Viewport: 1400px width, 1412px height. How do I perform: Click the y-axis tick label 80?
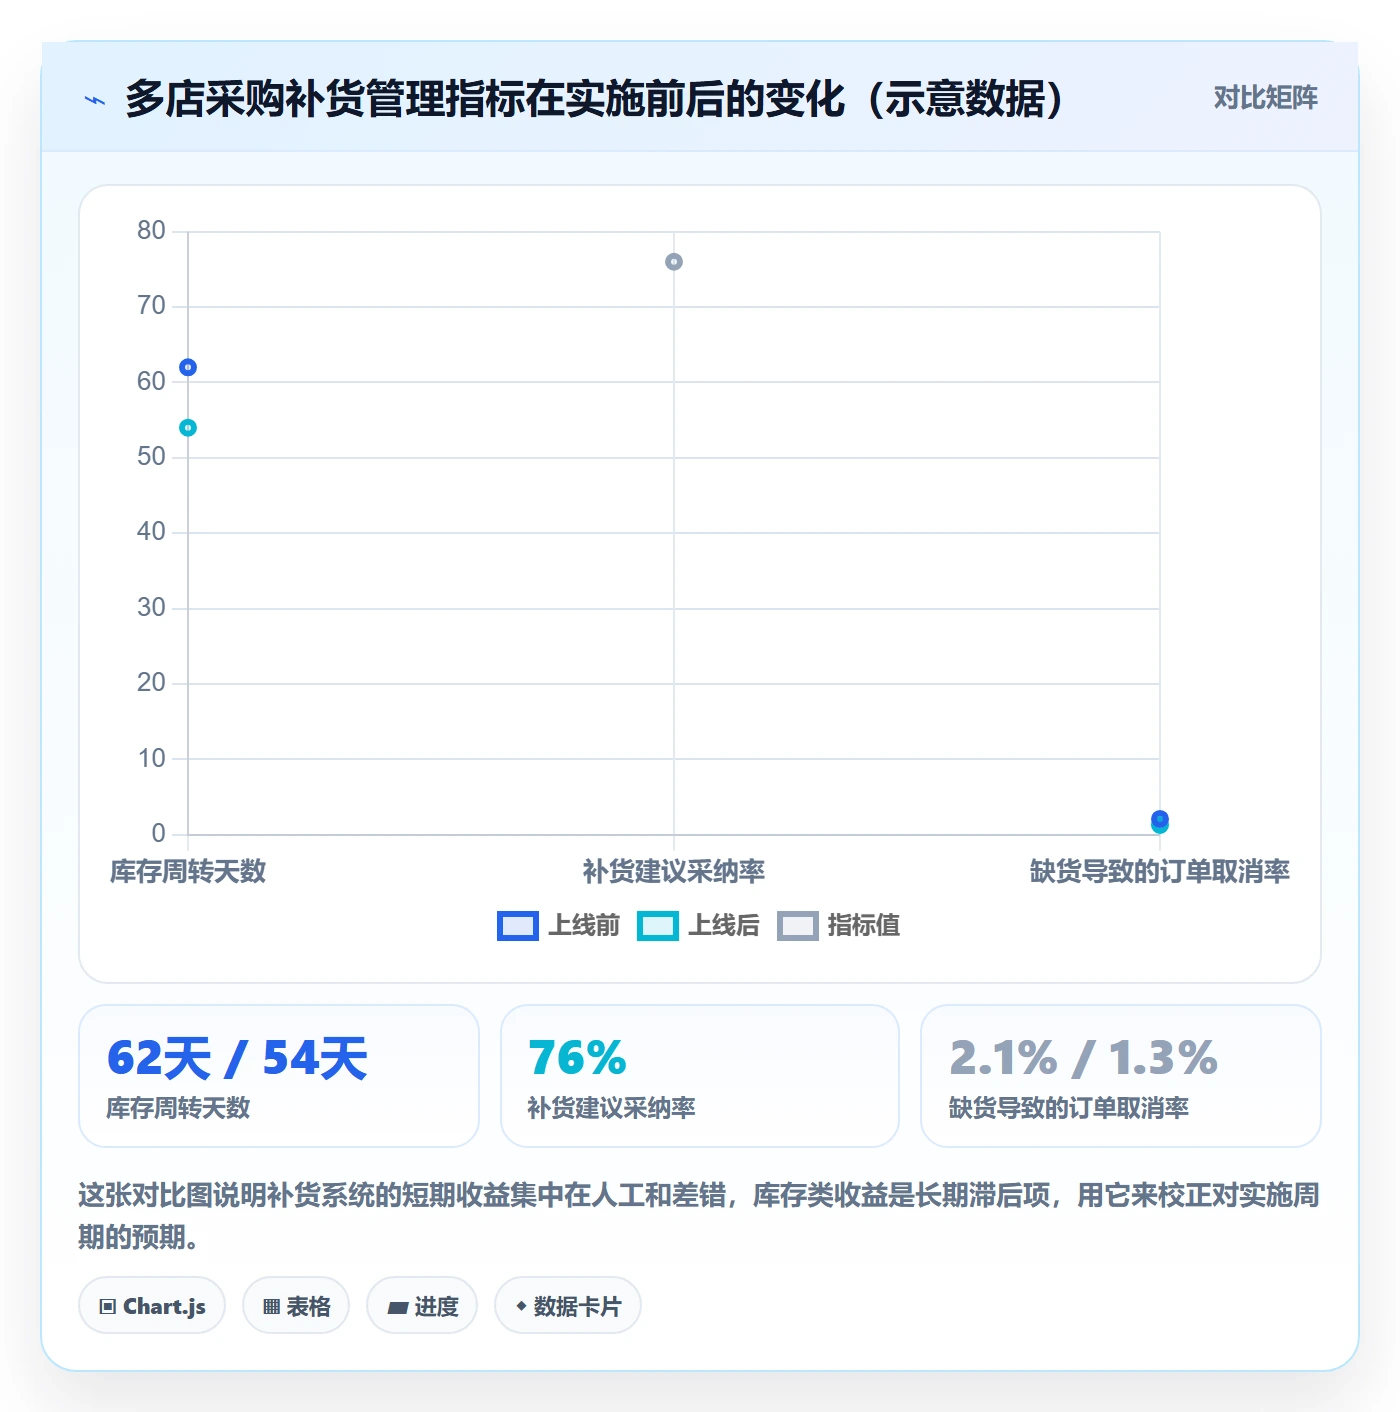[x=152, y=231]
